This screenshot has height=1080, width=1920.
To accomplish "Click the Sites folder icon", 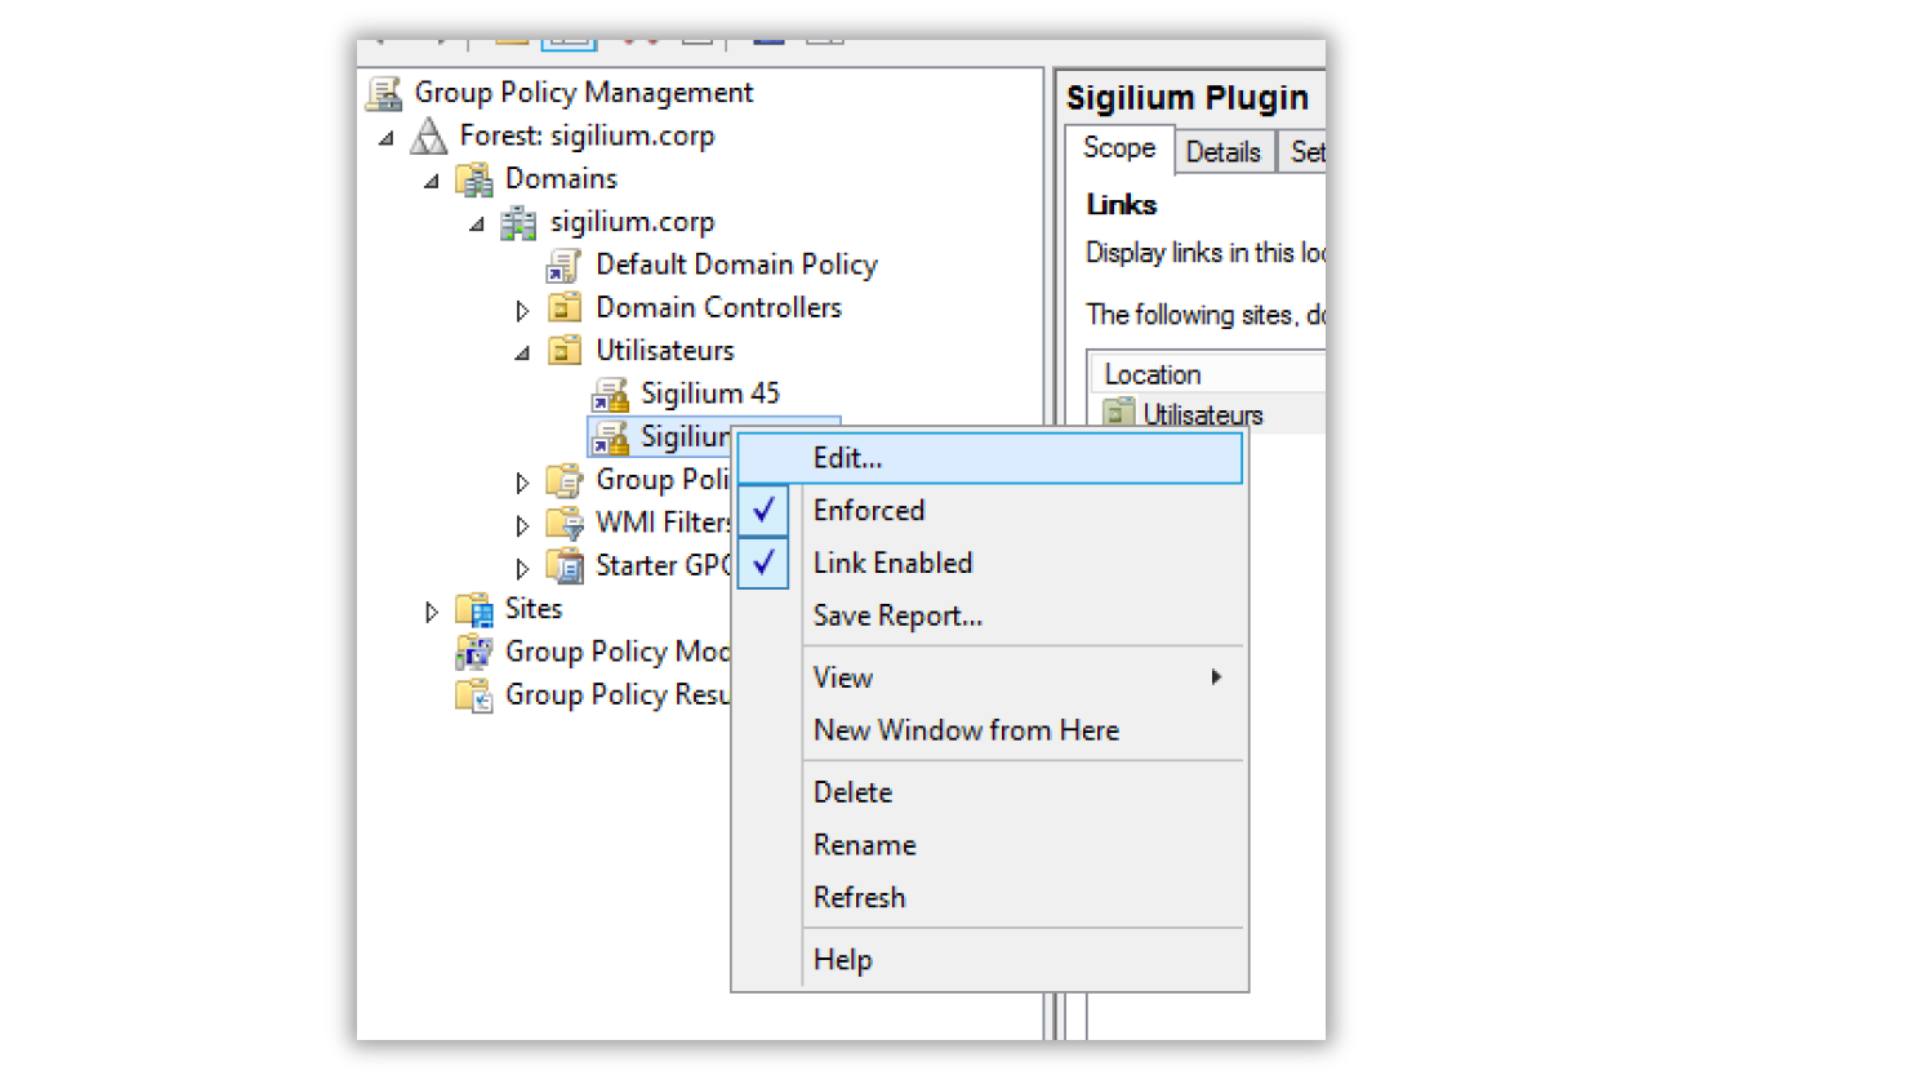I will coord(474,609).
